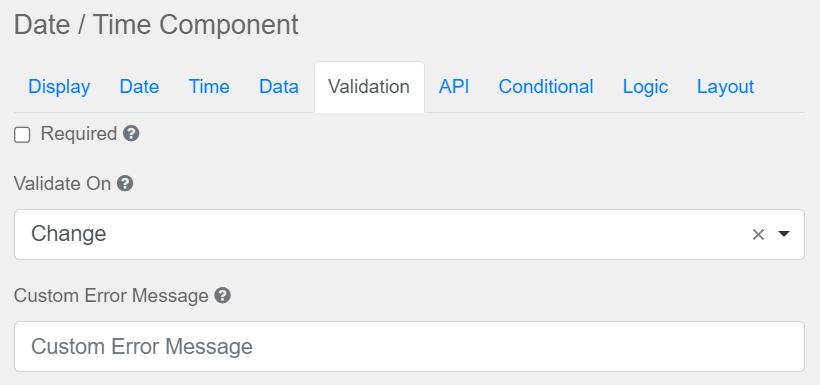Select the Data tab
This screenshot has width=820, height=385.
click(279, 87)
